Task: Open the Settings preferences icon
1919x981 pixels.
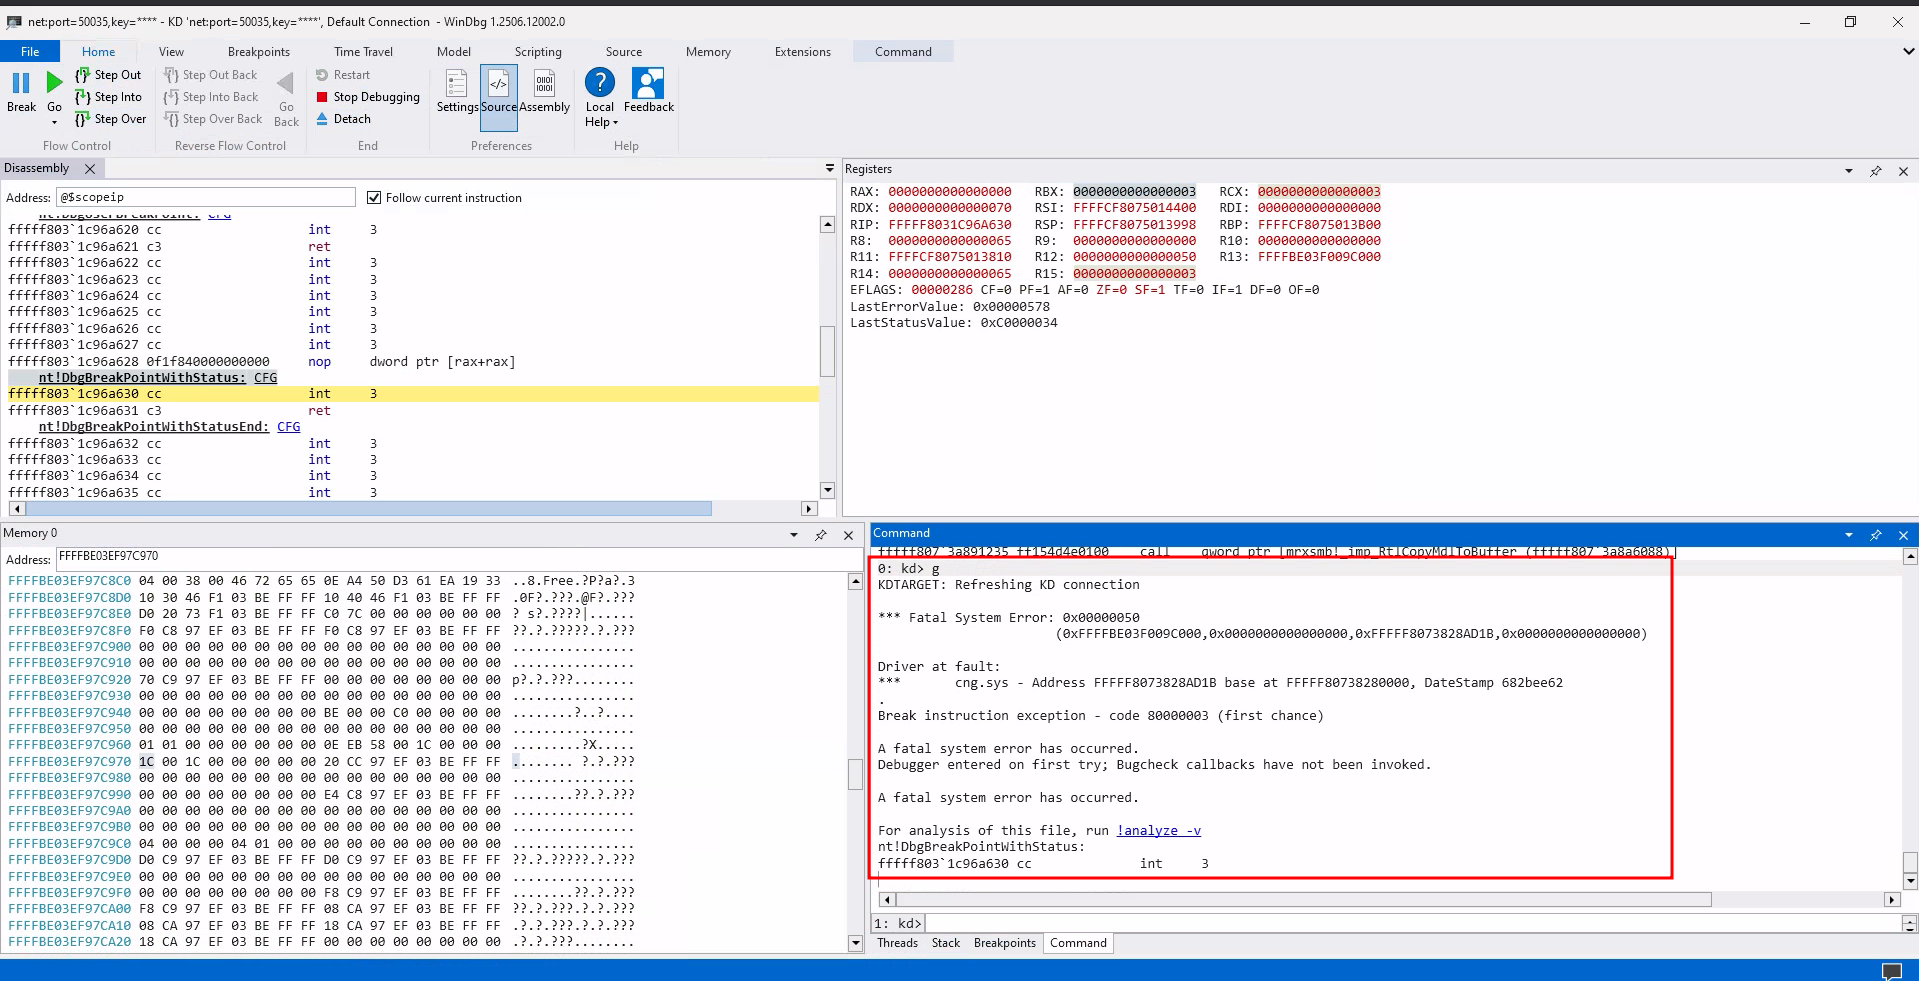Action: (x=456, y=85)
